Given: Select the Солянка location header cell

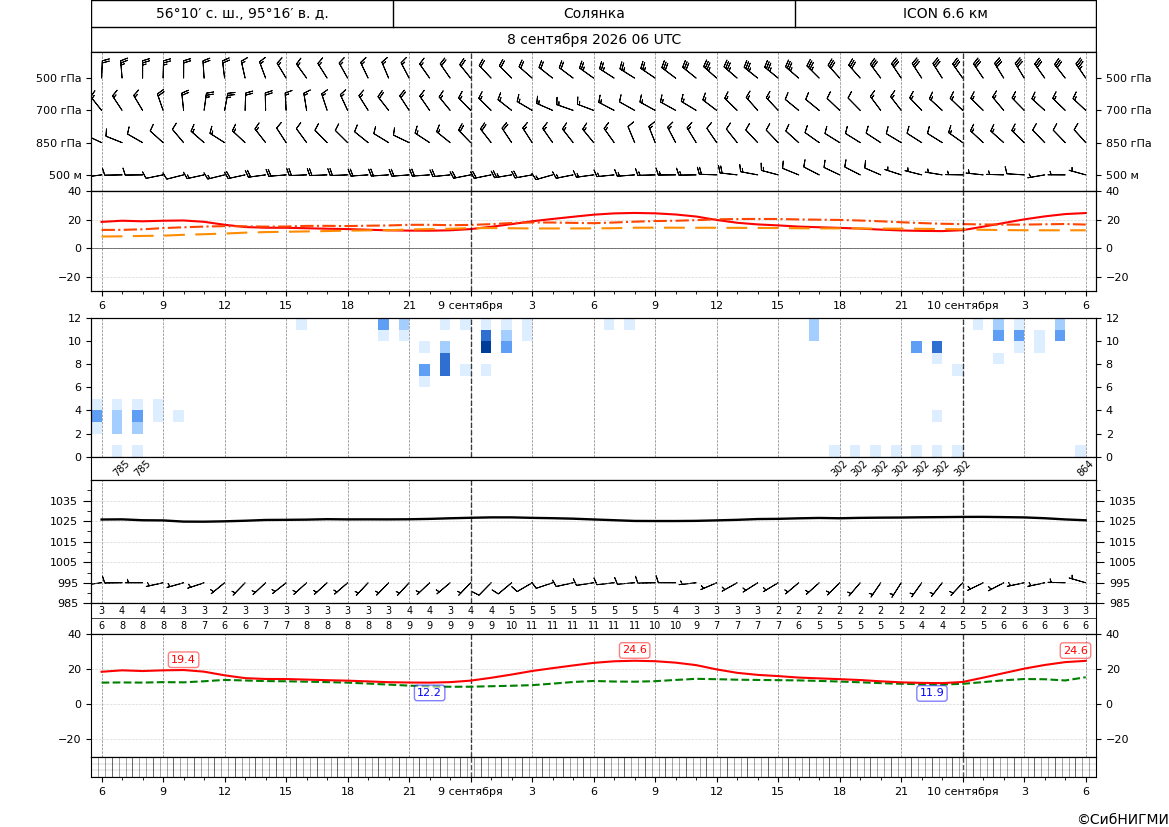Looking at the screenshot, I should coord(594,13).
